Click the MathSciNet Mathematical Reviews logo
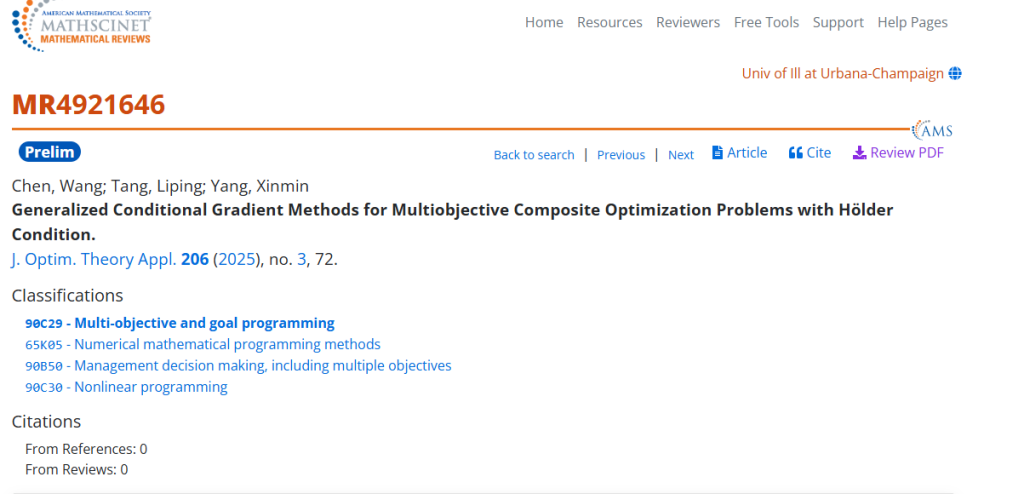Viewport: 1024px width, 494px height. point(82,26)
